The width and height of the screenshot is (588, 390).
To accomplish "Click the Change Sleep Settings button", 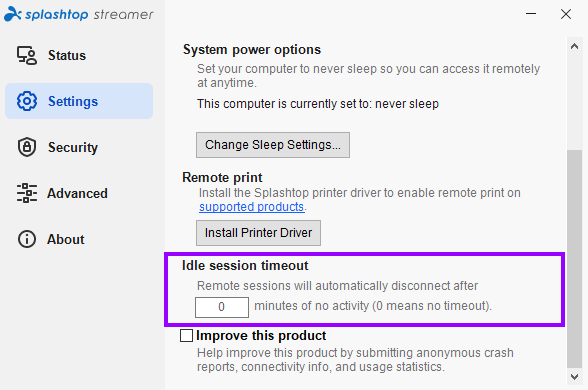I will 273,145.
